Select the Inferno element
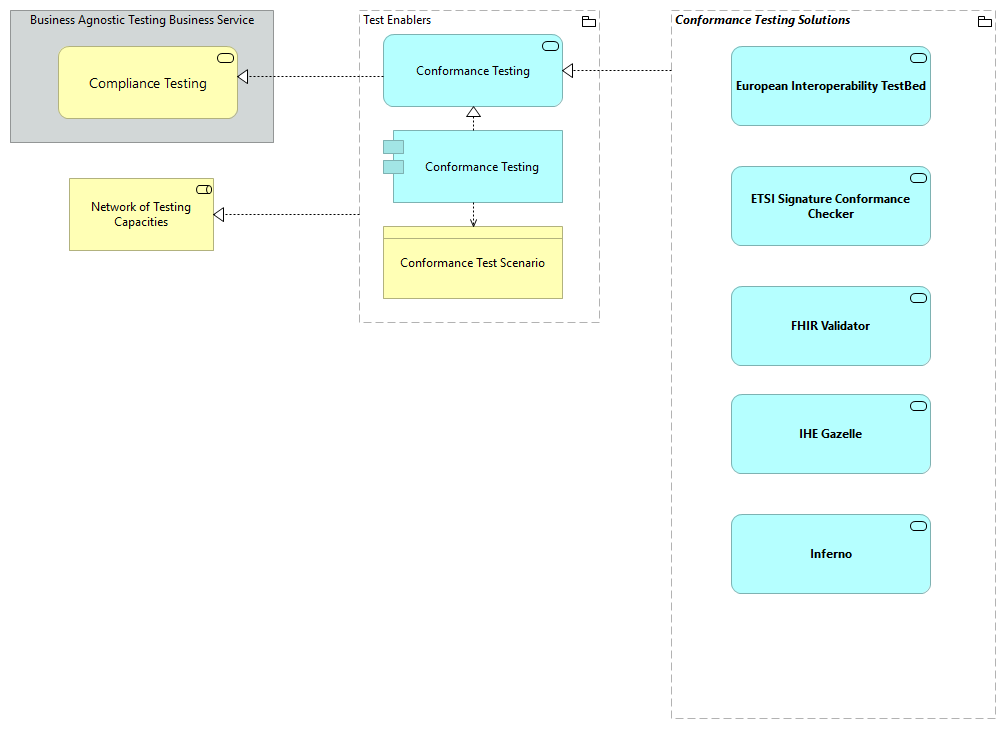Screen dimensions: 1006x729 point(831,554)
